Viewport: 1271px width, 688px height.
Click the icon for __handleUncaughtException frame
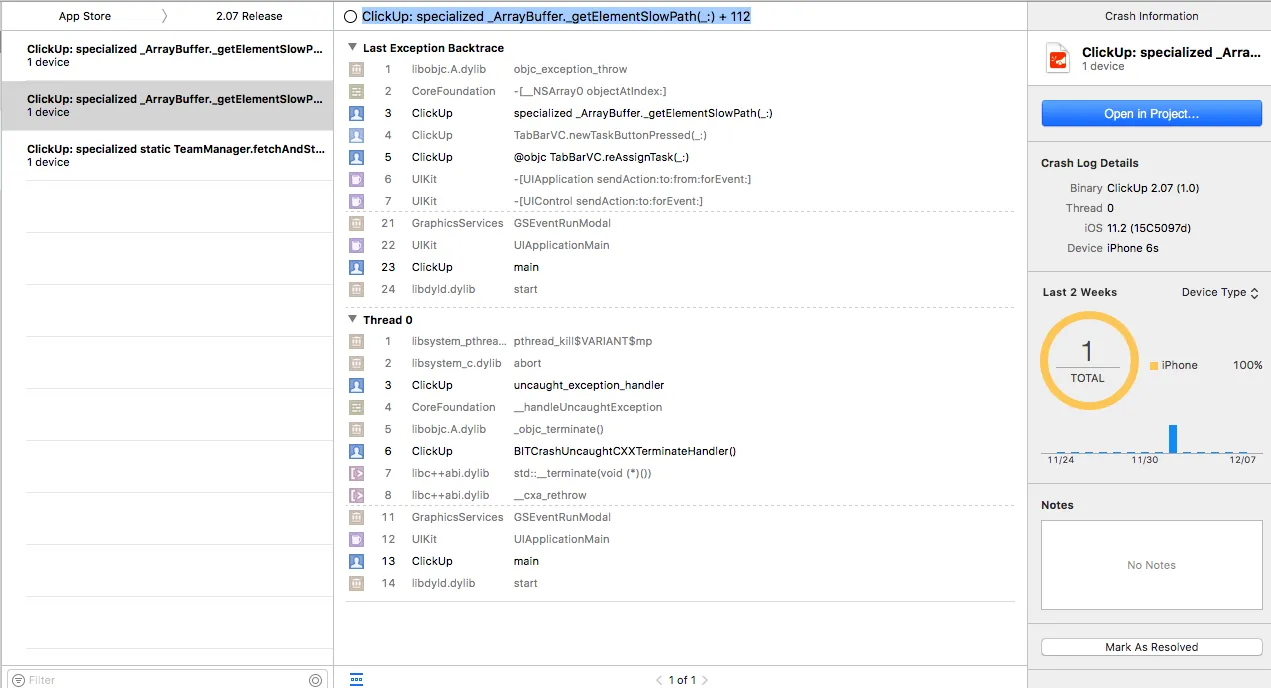click(356, 407)
